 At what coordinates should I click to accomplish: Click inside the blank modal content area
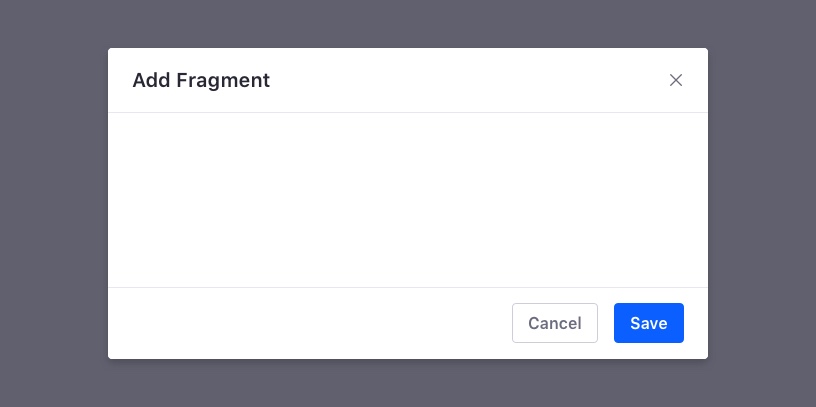pos(407,200)
